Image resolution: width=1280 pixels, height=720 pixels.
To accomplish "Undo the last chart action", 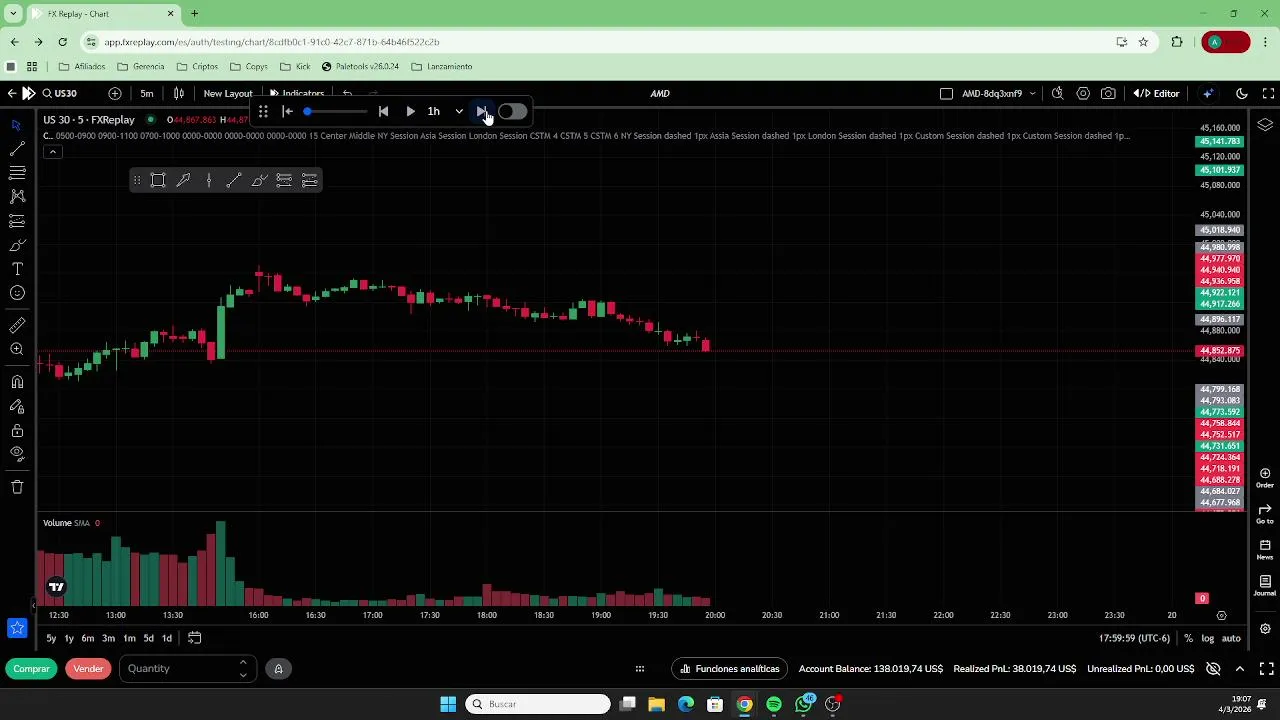I will coord(347,93).
